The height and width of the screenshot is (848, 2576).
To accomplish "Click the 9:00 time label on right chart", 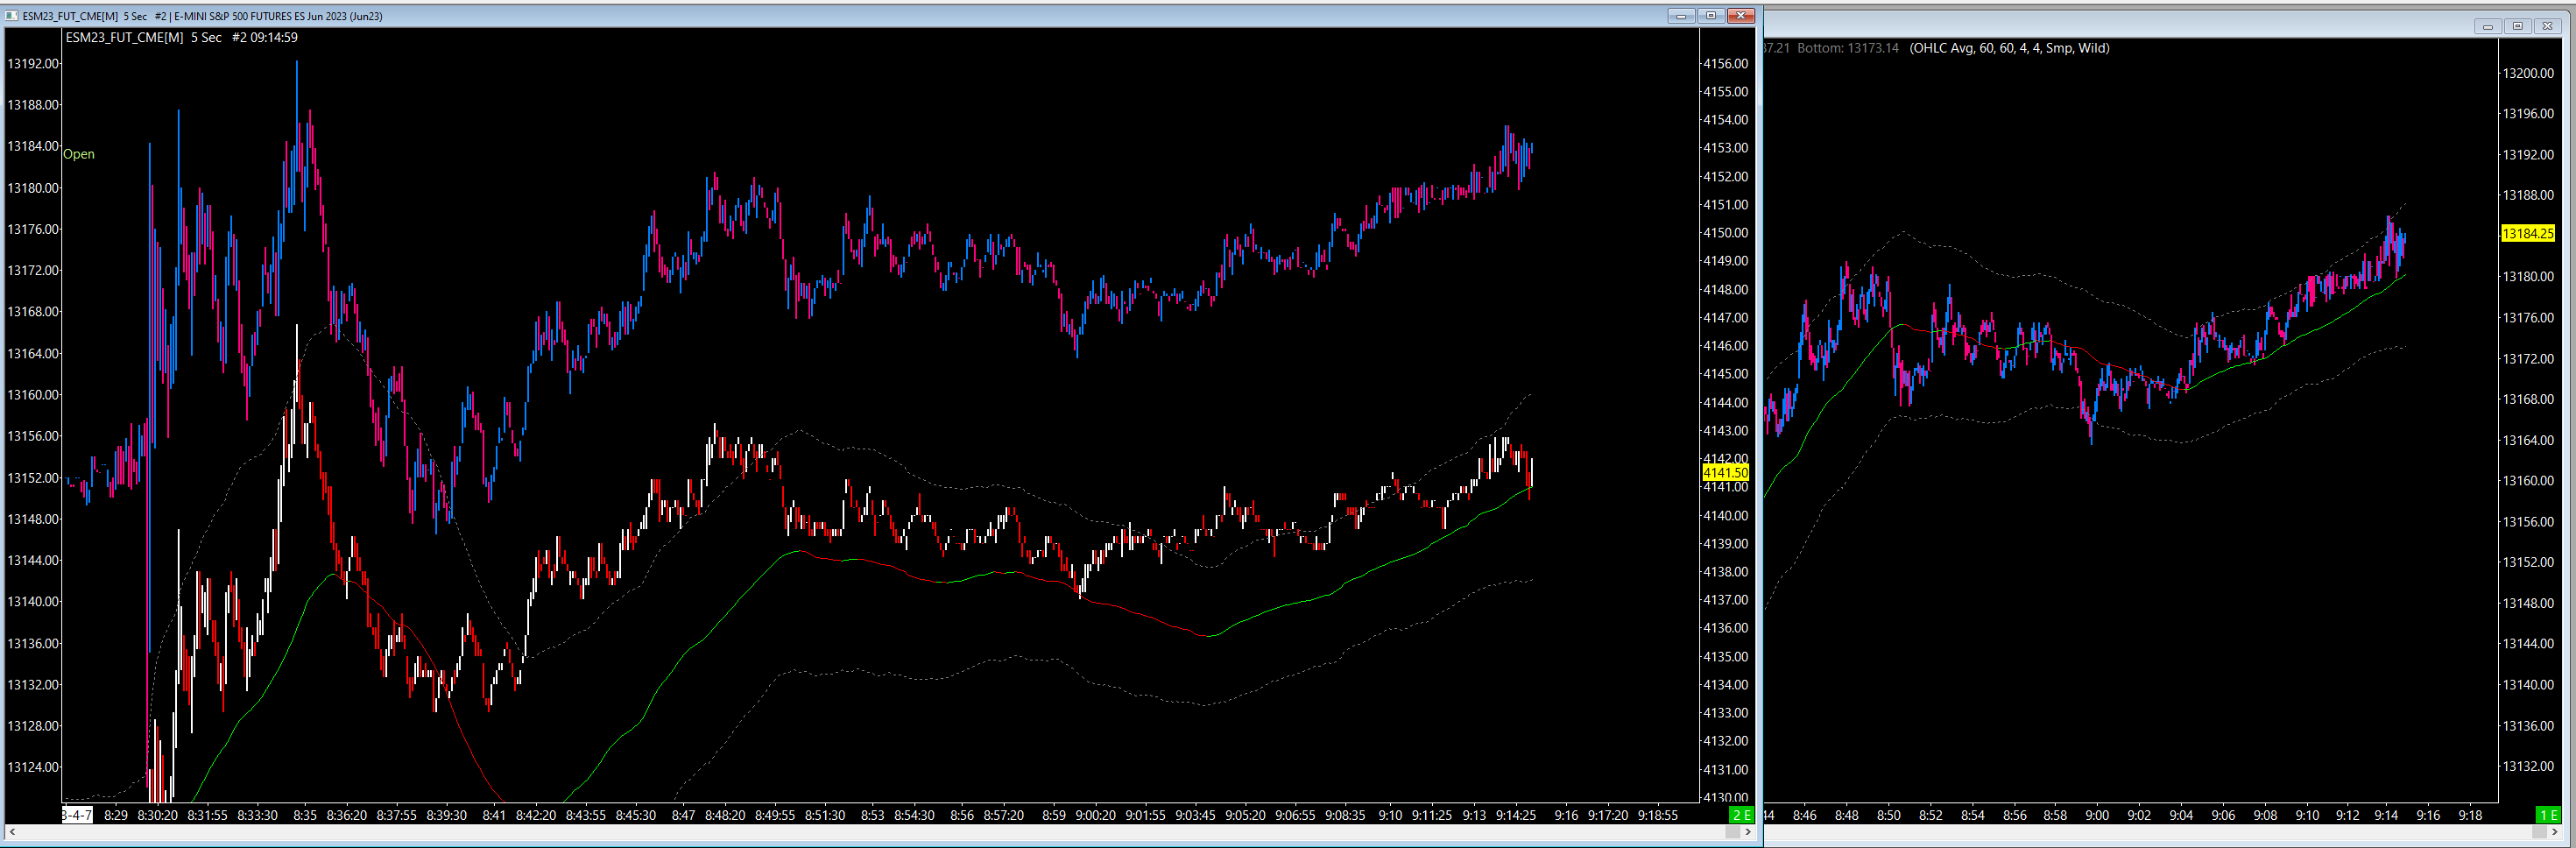I will (2096, 815).
